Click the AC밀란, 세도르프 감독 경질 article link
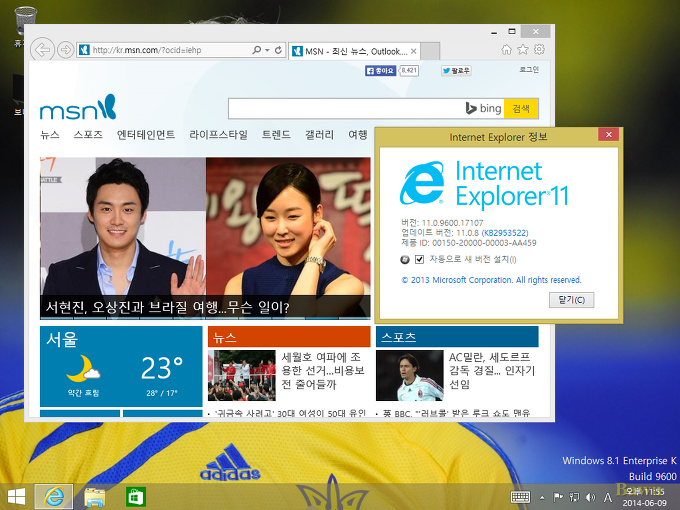Image resolution: width=680 pixels, height=510 pixels. click(x=492, y=370)
